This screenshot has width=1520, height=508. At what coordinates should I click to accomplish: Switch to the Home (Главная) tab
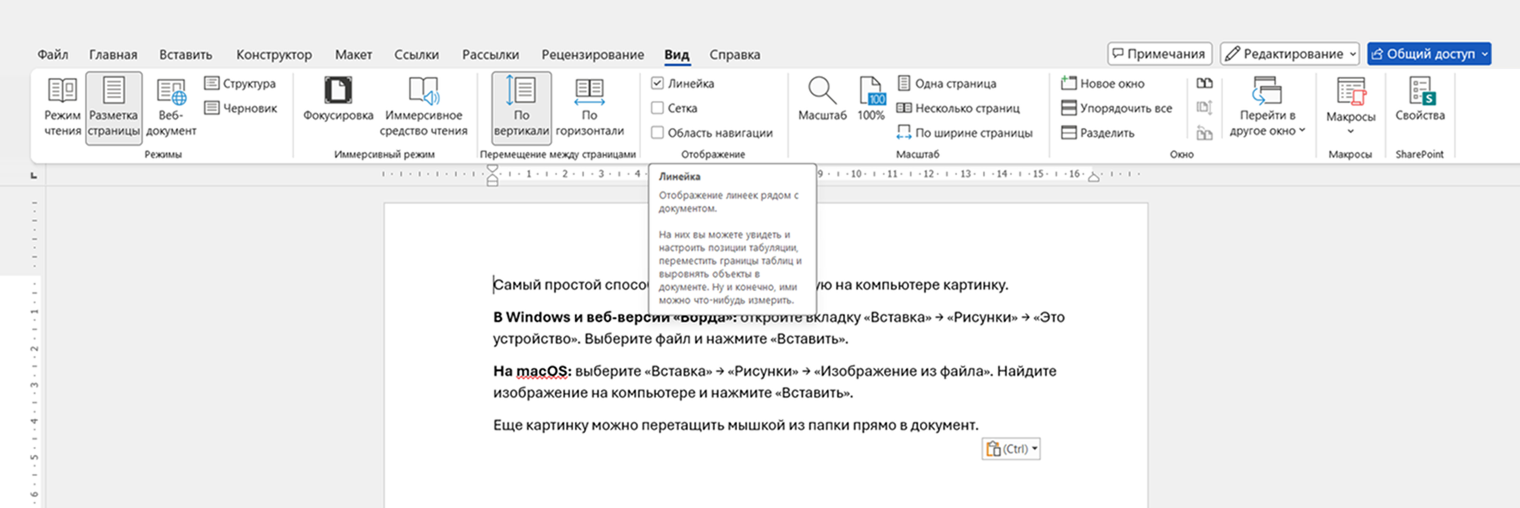tap(113, 55)
